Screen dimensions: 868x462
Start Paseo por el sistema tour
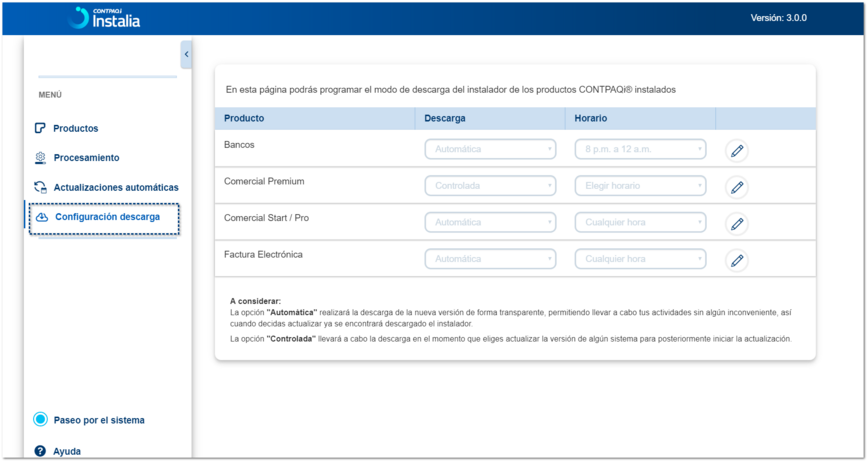(99, 420)
